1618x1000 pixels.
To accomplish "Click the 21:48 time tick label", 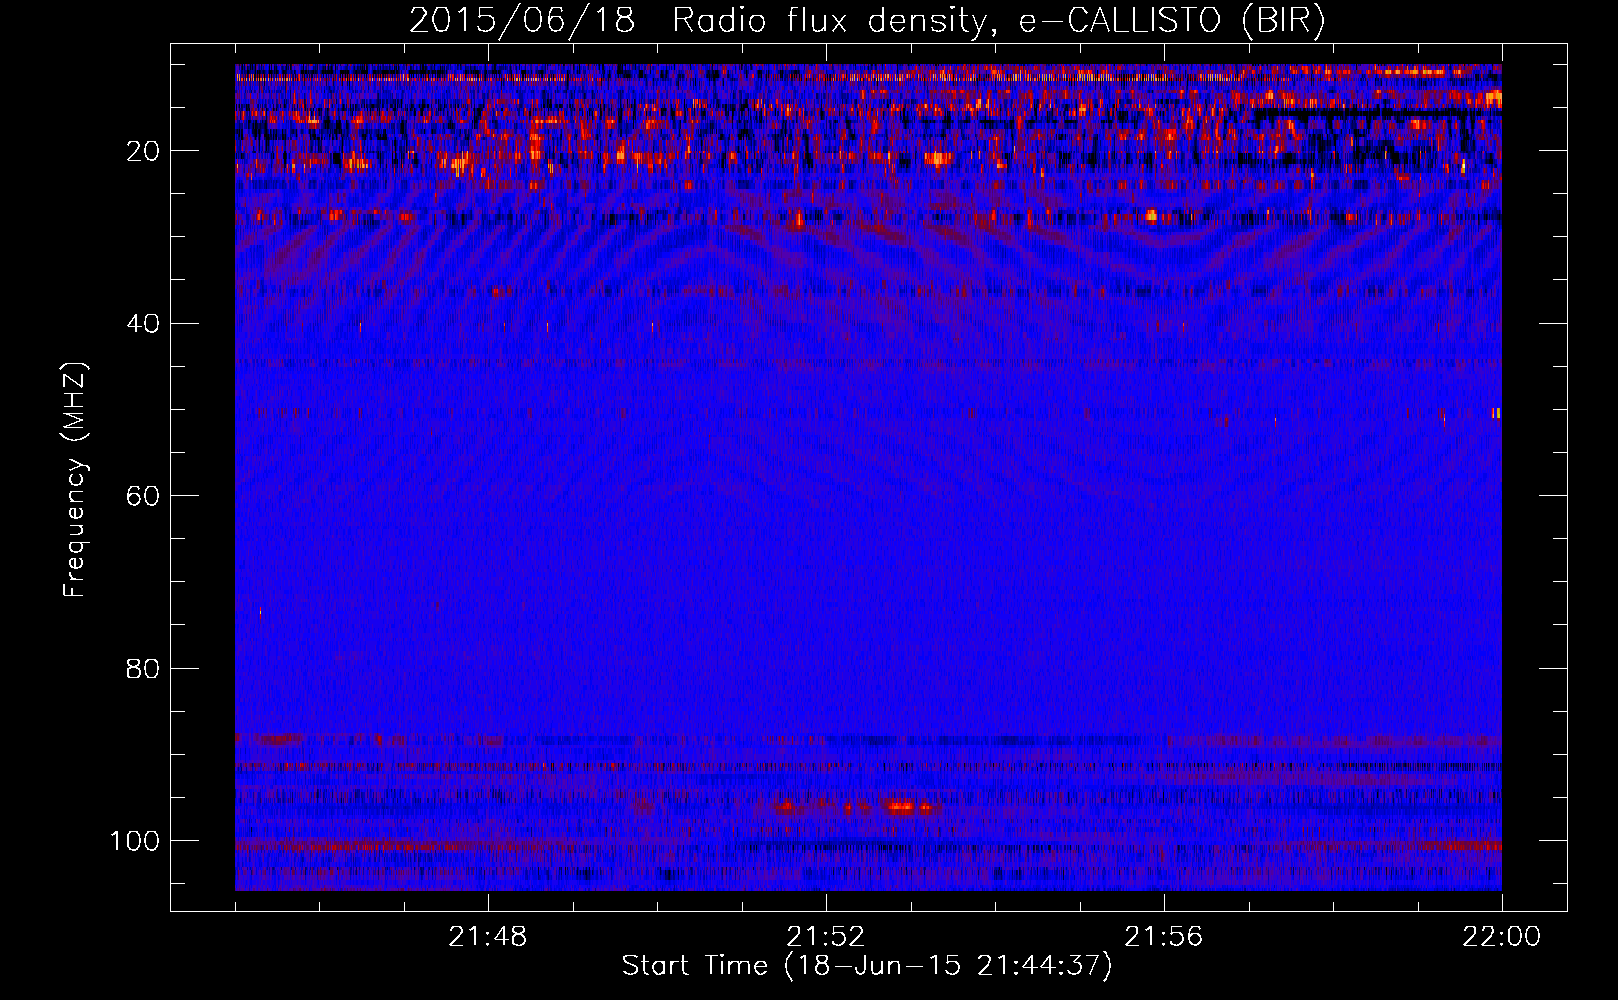I will click(x=488, y=937).
